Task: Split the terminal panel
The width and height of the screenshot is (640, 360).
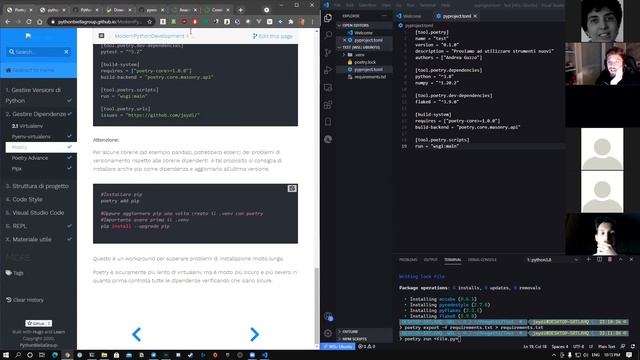Action: pyautogui.click(x=599, y=260)
